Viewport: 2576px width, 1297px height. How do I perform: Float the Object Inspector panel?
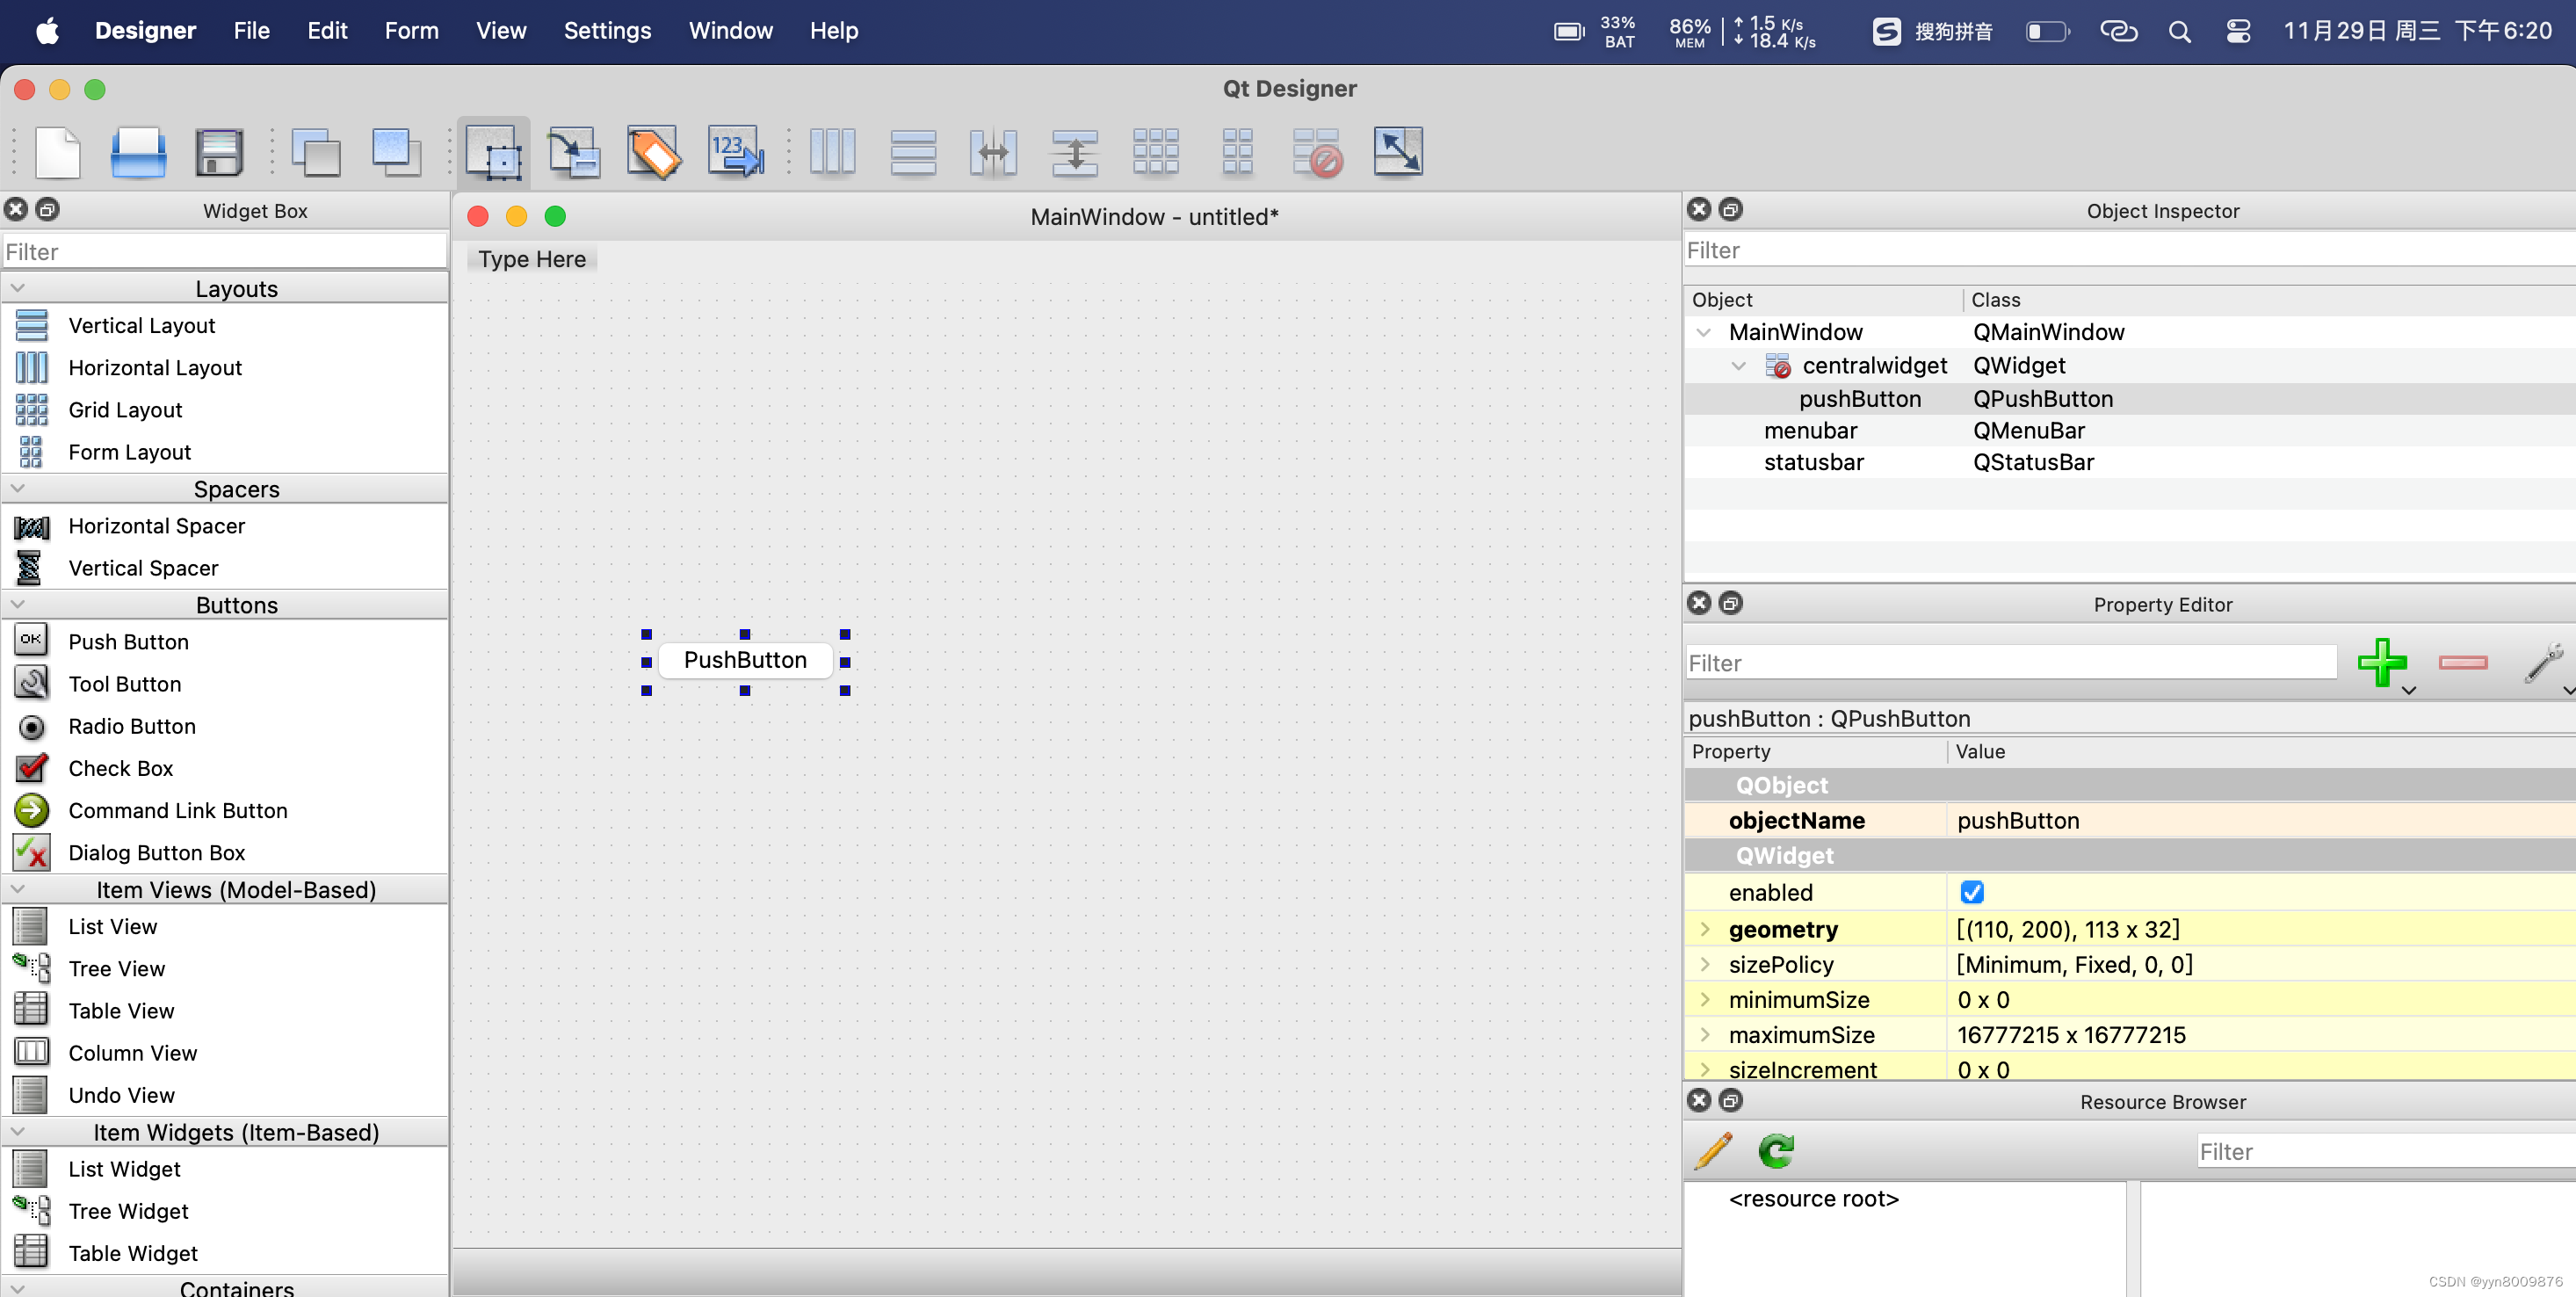point(1730,209)
